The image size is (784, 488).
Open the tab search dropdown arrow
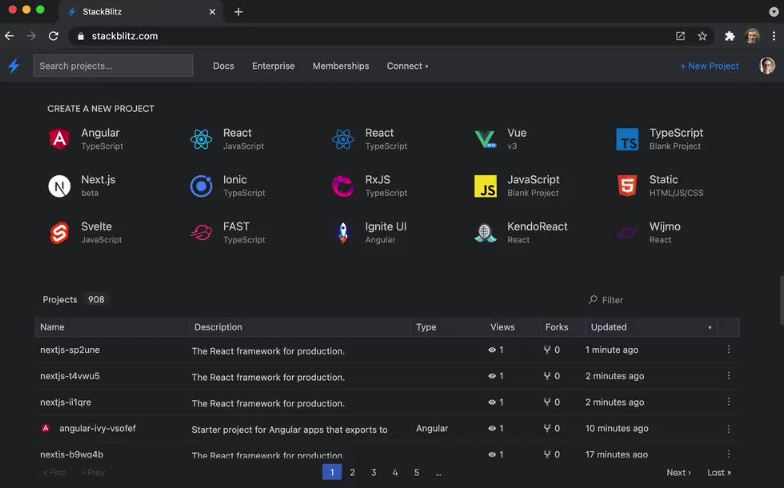tap(774, 12)
